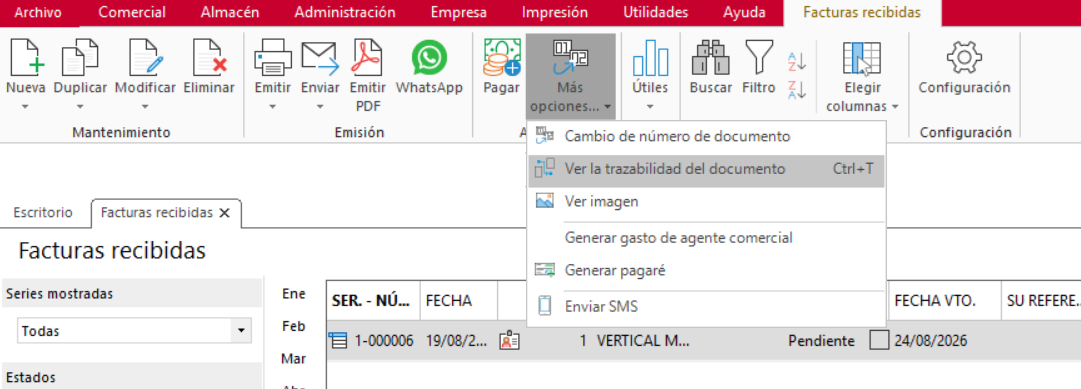The height and width of the screenshot is (389, 1081).
Task: Click the Duplicar document icon
Action: tap(80, 57)
